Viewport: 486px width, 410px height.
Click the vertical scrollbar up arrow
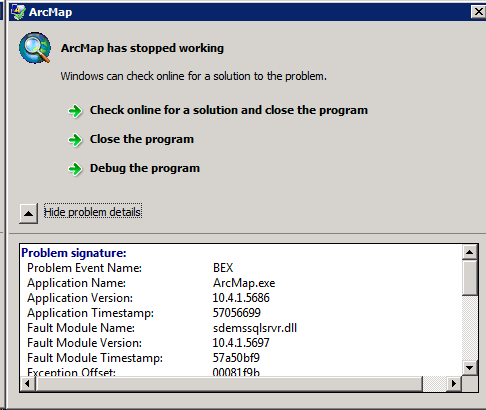pos(470,252)
